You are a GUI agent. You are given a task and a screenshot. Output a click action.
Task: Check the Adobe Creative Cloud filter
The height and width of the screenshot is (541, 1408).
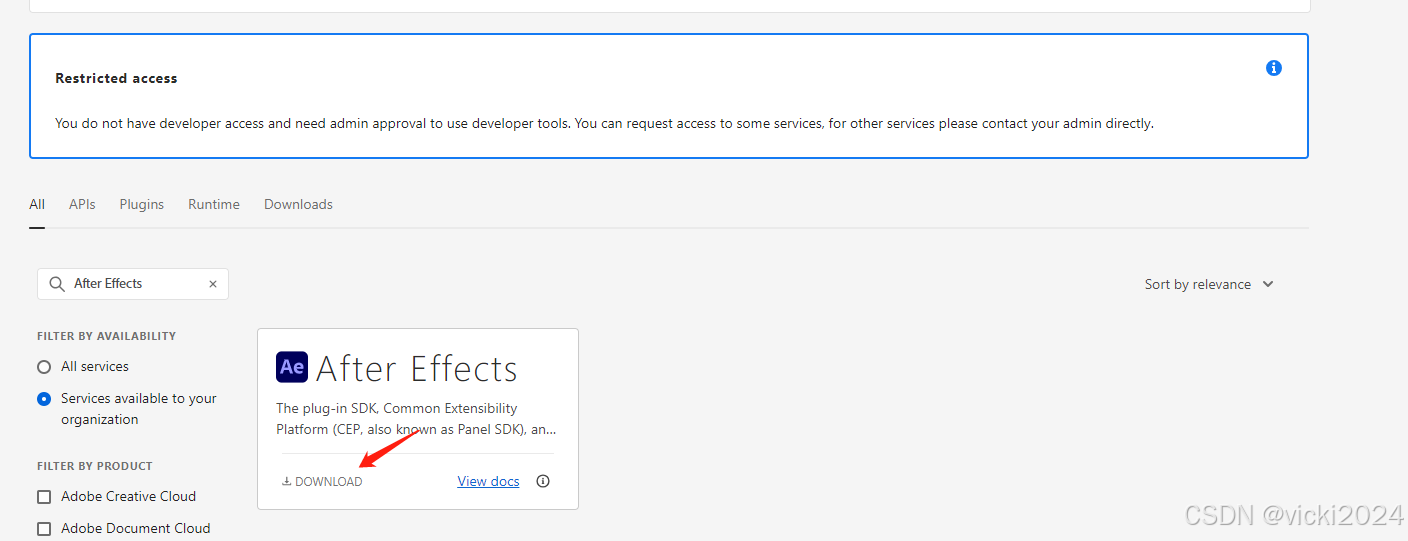coord(44,497)
